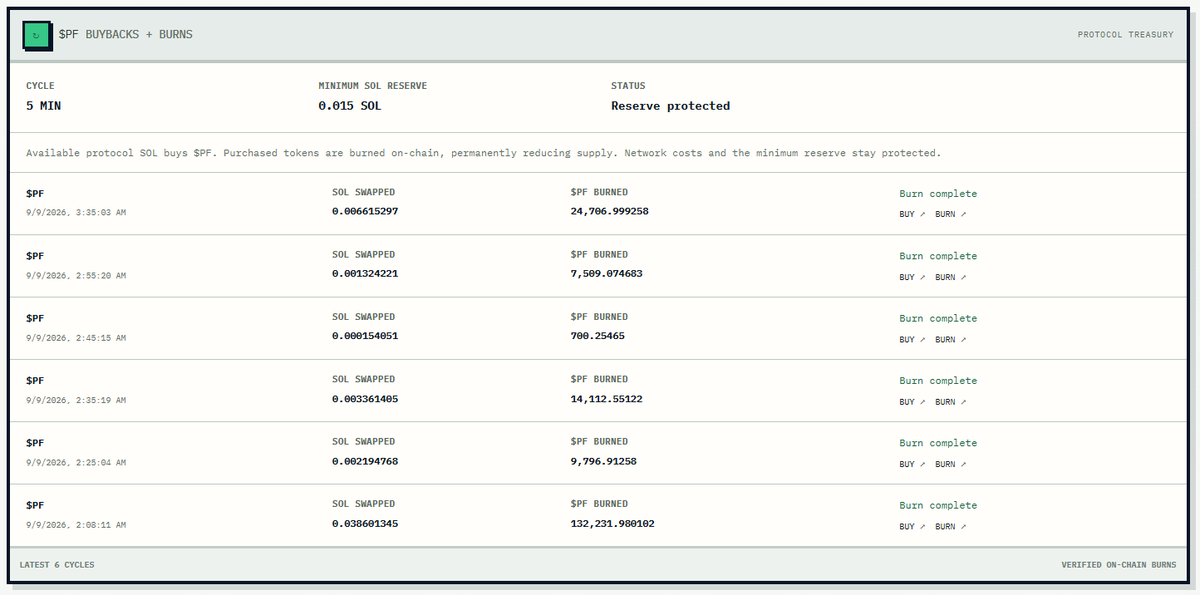Open BUY link for 2:55:20 AM burn
Viewport: 1200px width, 595px height.
coord(912,277)
